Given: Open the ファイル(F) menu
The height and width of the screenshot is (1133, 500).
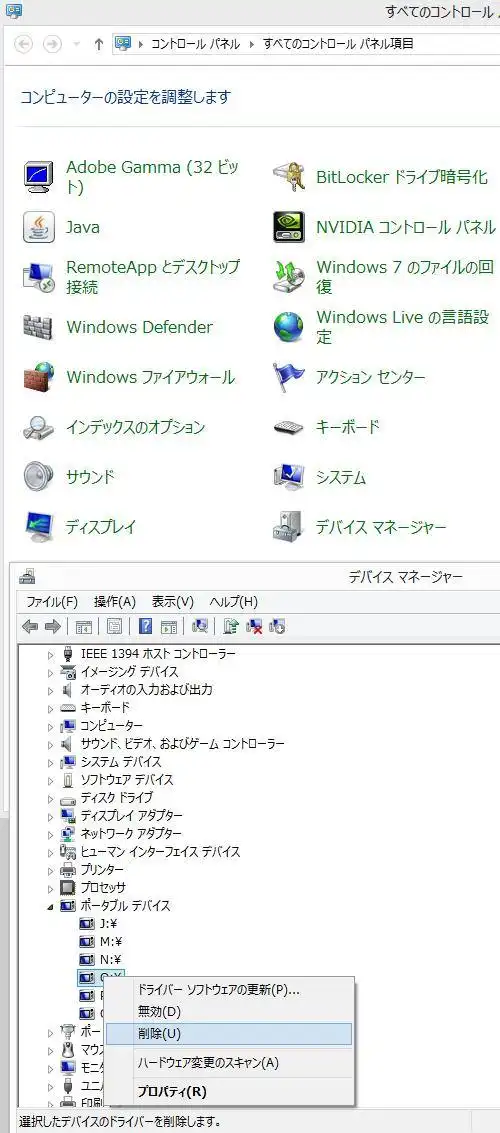Looking at the screenshot, I should [52, 601].
